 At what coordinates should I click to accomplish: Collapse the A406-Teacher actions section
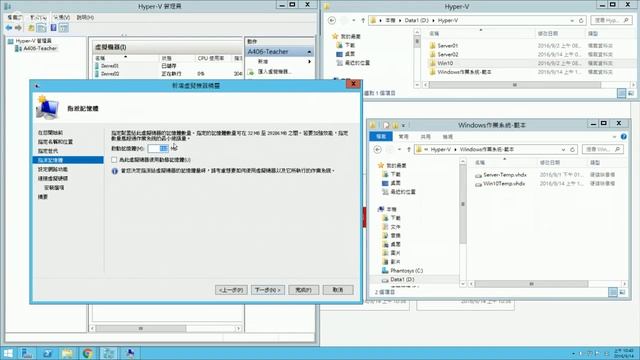tap(309, 52)
